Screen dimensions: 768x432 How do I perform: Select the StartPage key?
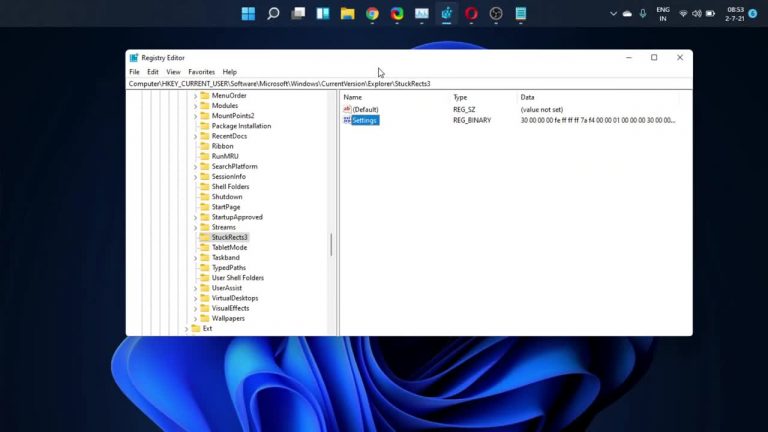pyautogui.click(x=226, y=207)
